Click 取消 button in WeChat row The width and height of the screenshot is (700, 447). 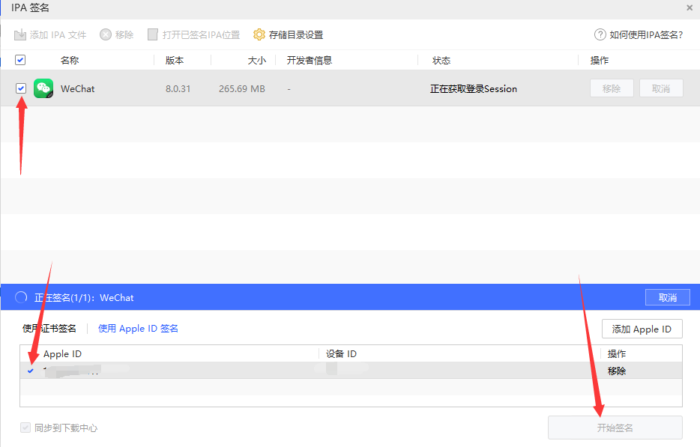point(661,88)
